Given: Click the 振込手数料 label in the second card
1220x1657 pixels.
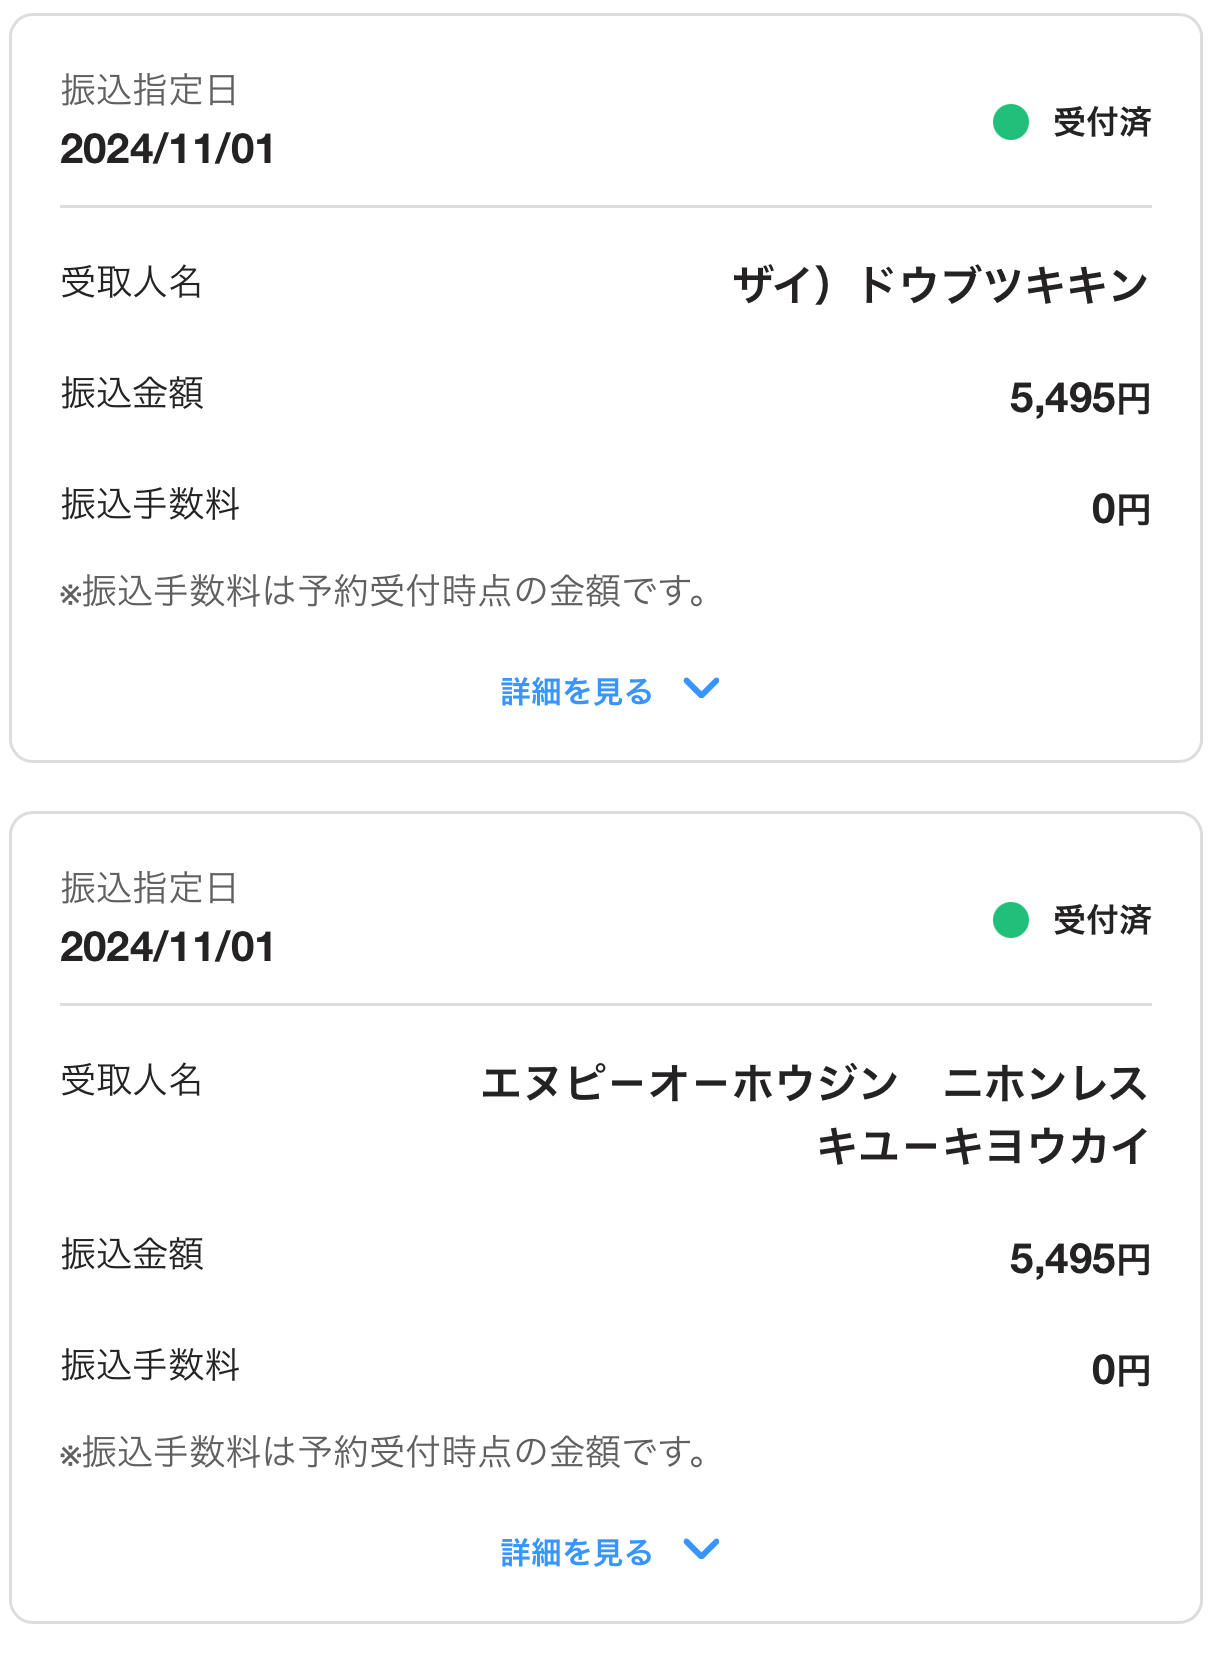Looking at the screenshot, I should click(150, 1365).
